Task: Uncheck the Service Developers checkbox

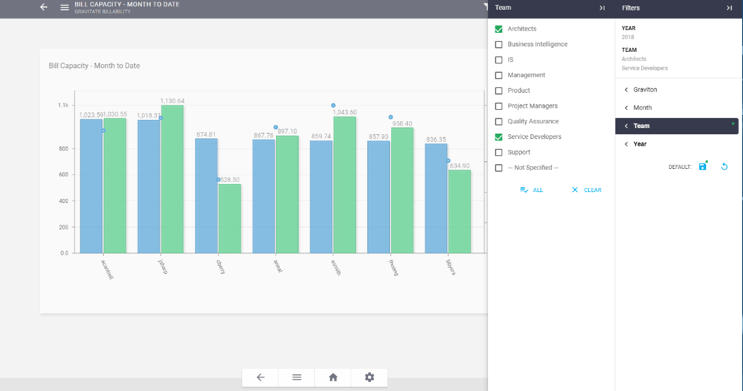Action: [498, 137]
